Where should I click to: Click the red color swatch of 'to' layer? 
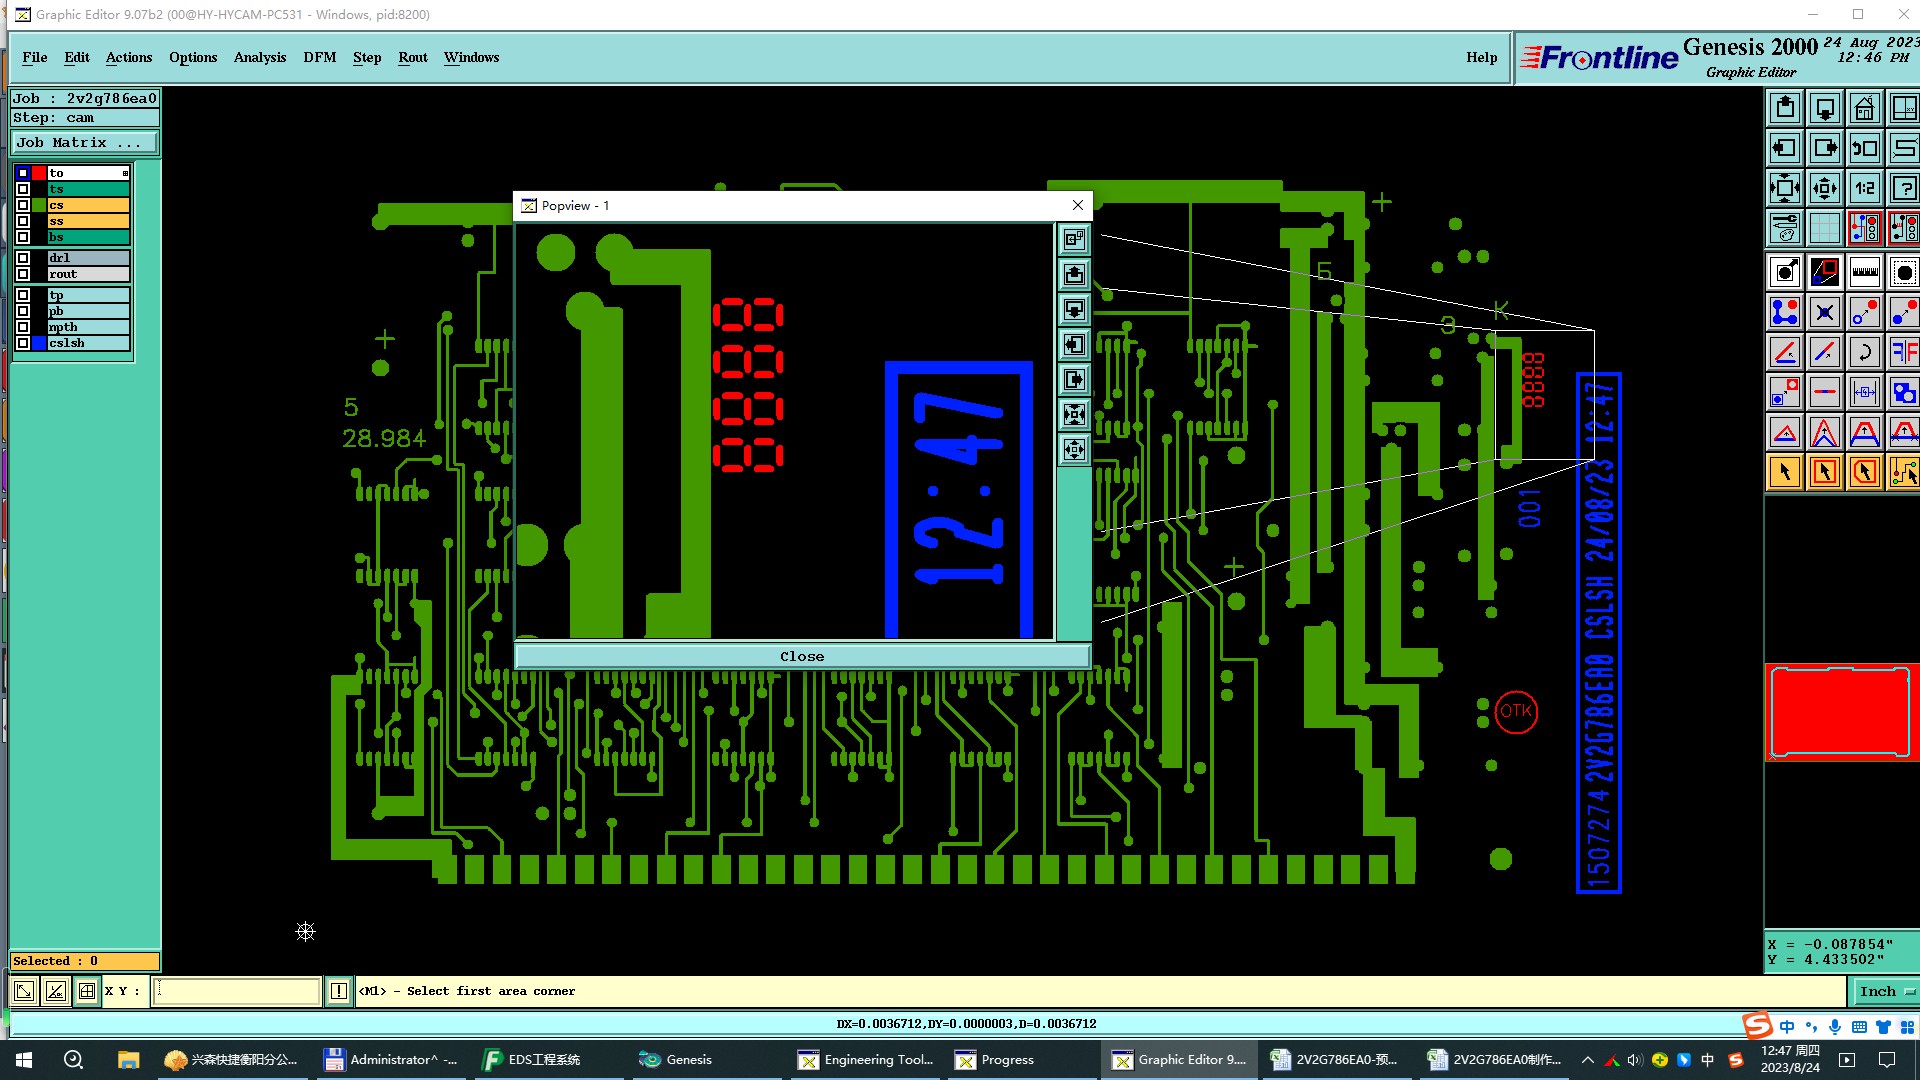39,173
